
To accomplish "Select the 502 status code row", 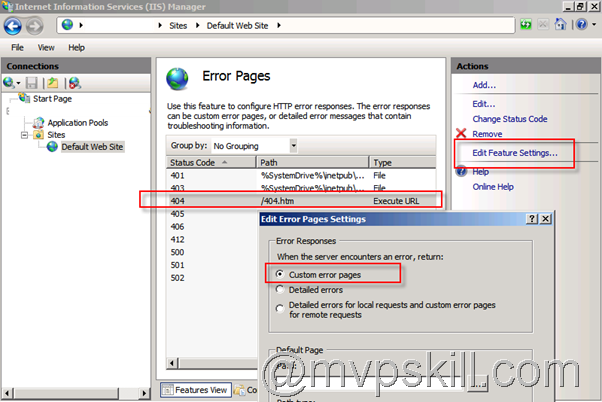I will pos(177,278).
